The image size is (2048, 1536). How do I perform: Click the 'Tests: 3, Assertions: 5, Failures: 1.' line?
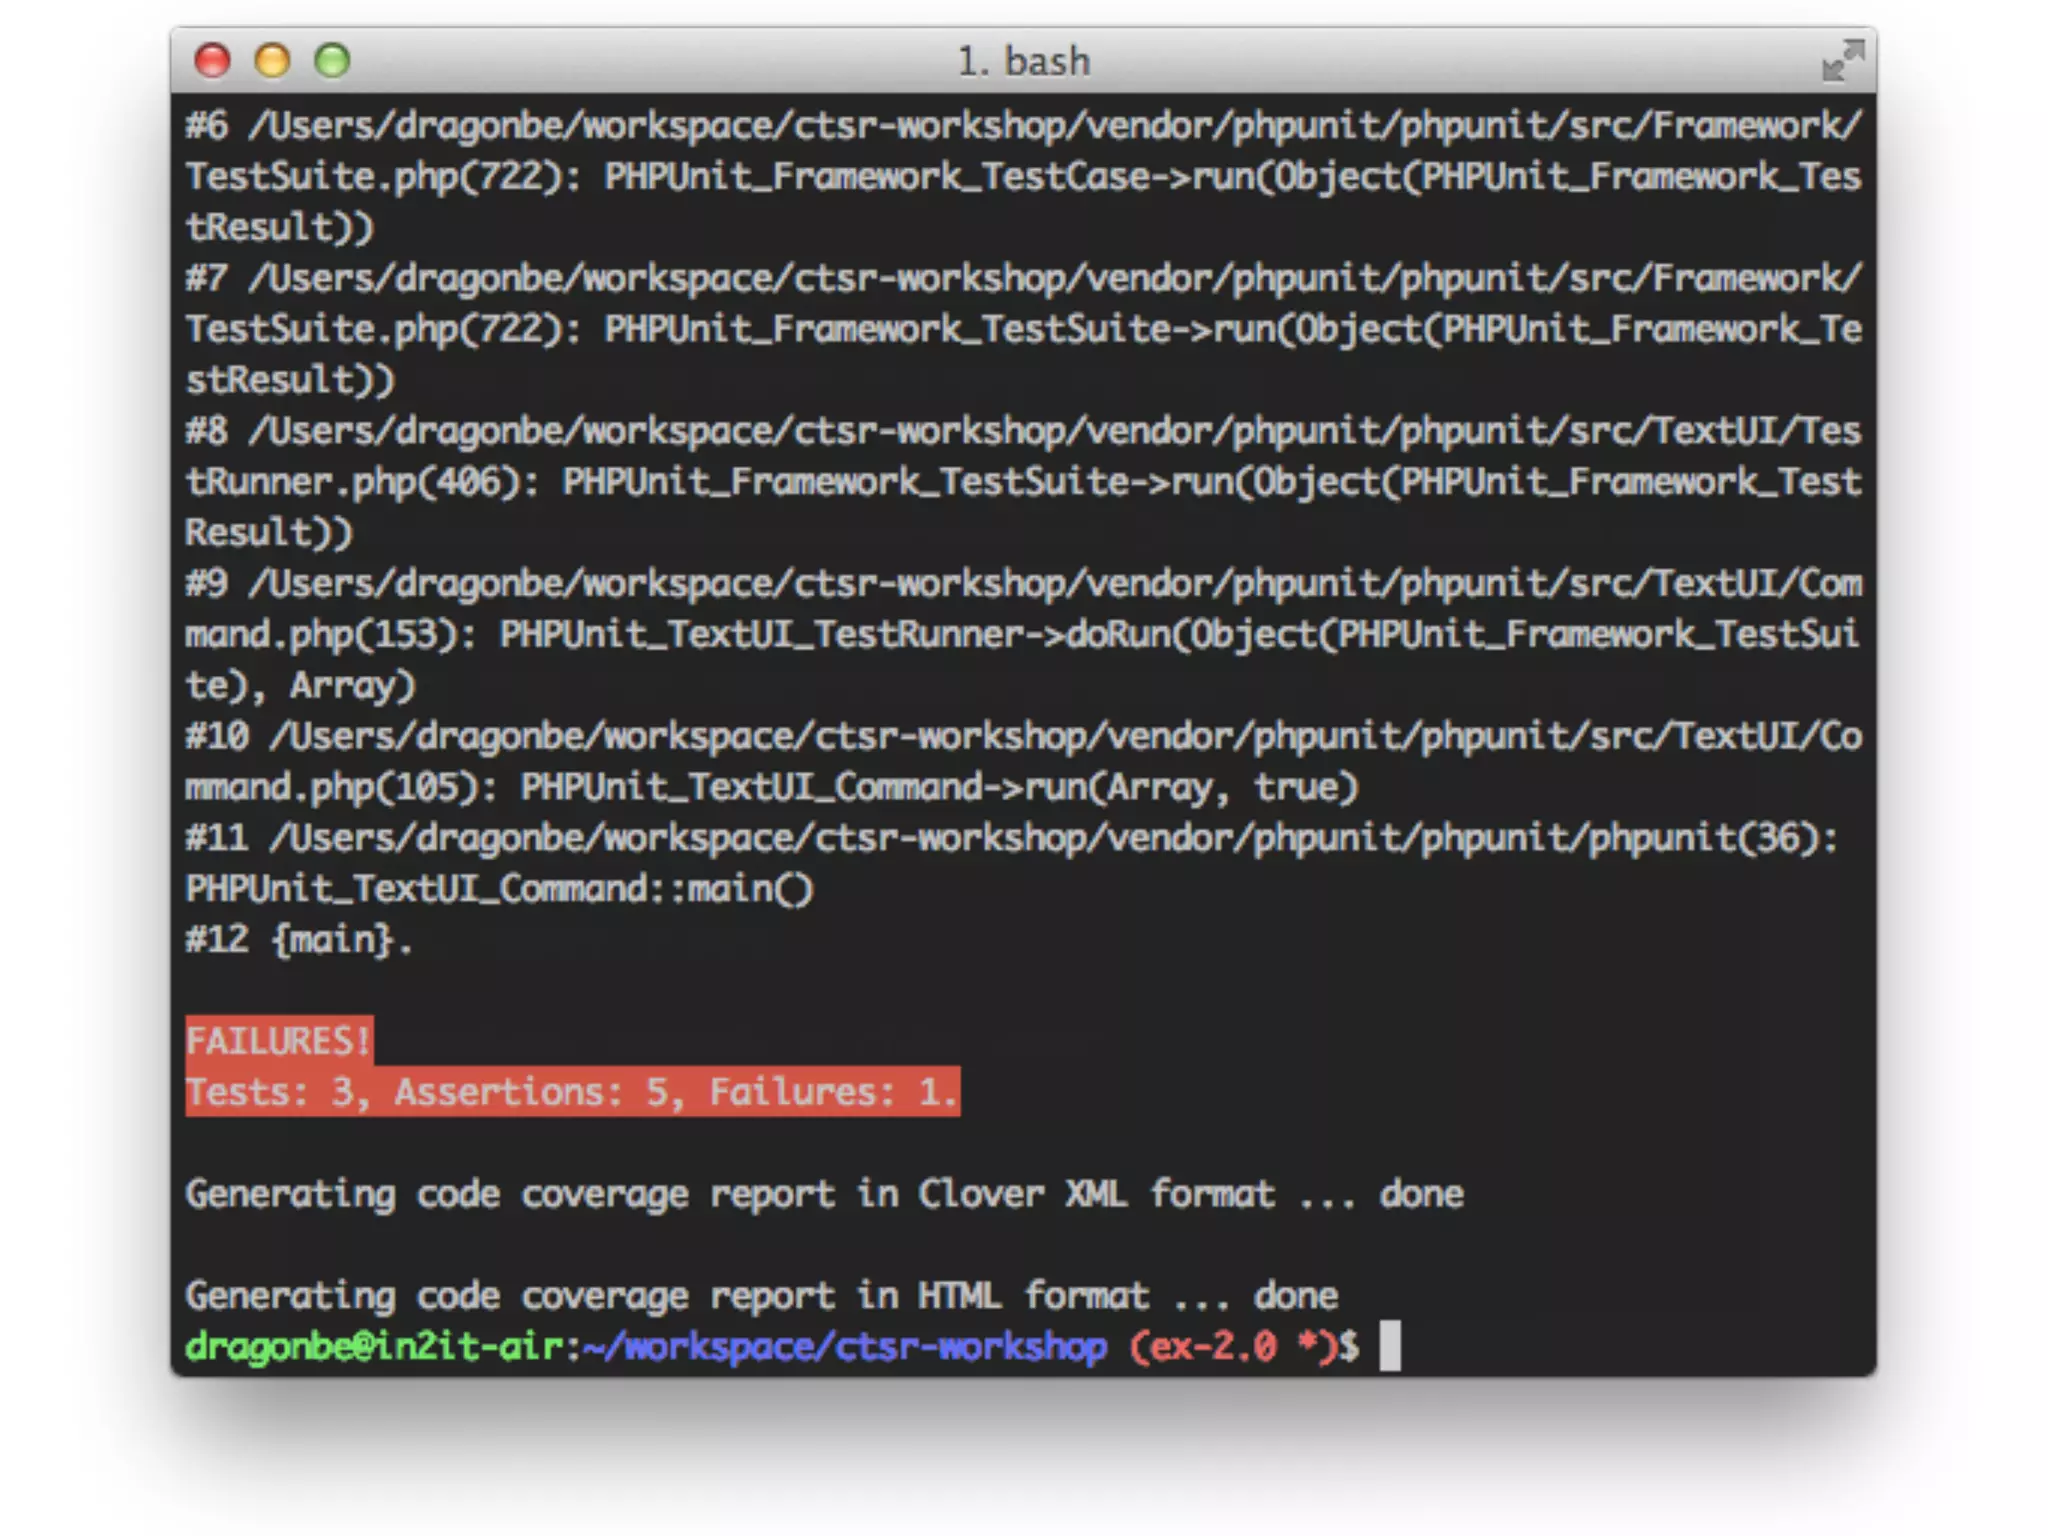click(x=572, y=1092)
